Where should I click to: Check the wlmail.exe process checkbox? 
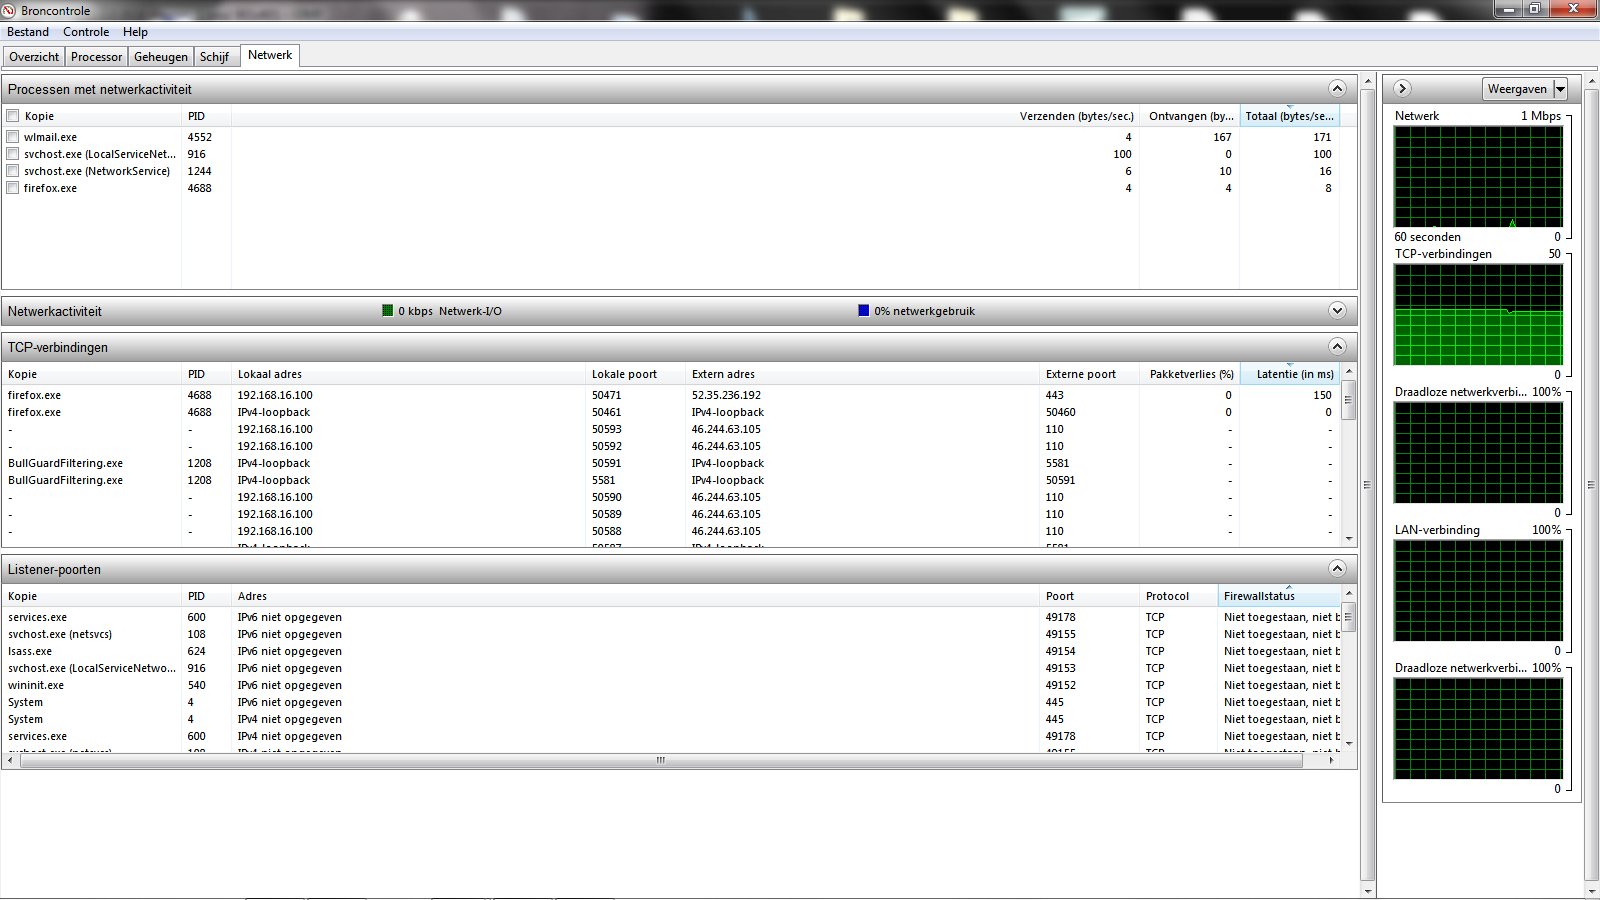pos(13,137)
